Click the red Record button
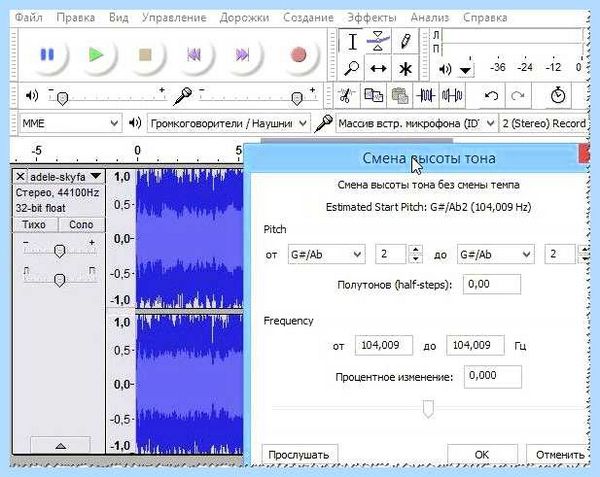Screen dimensions: 600x477 [x=298, y=55]
